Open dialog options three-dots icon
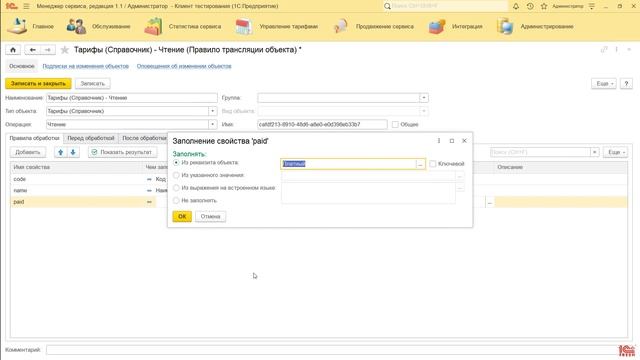Image resolution: width=640 pixels, height=360 pixels. pyautogui.click(x=439, y=140)
